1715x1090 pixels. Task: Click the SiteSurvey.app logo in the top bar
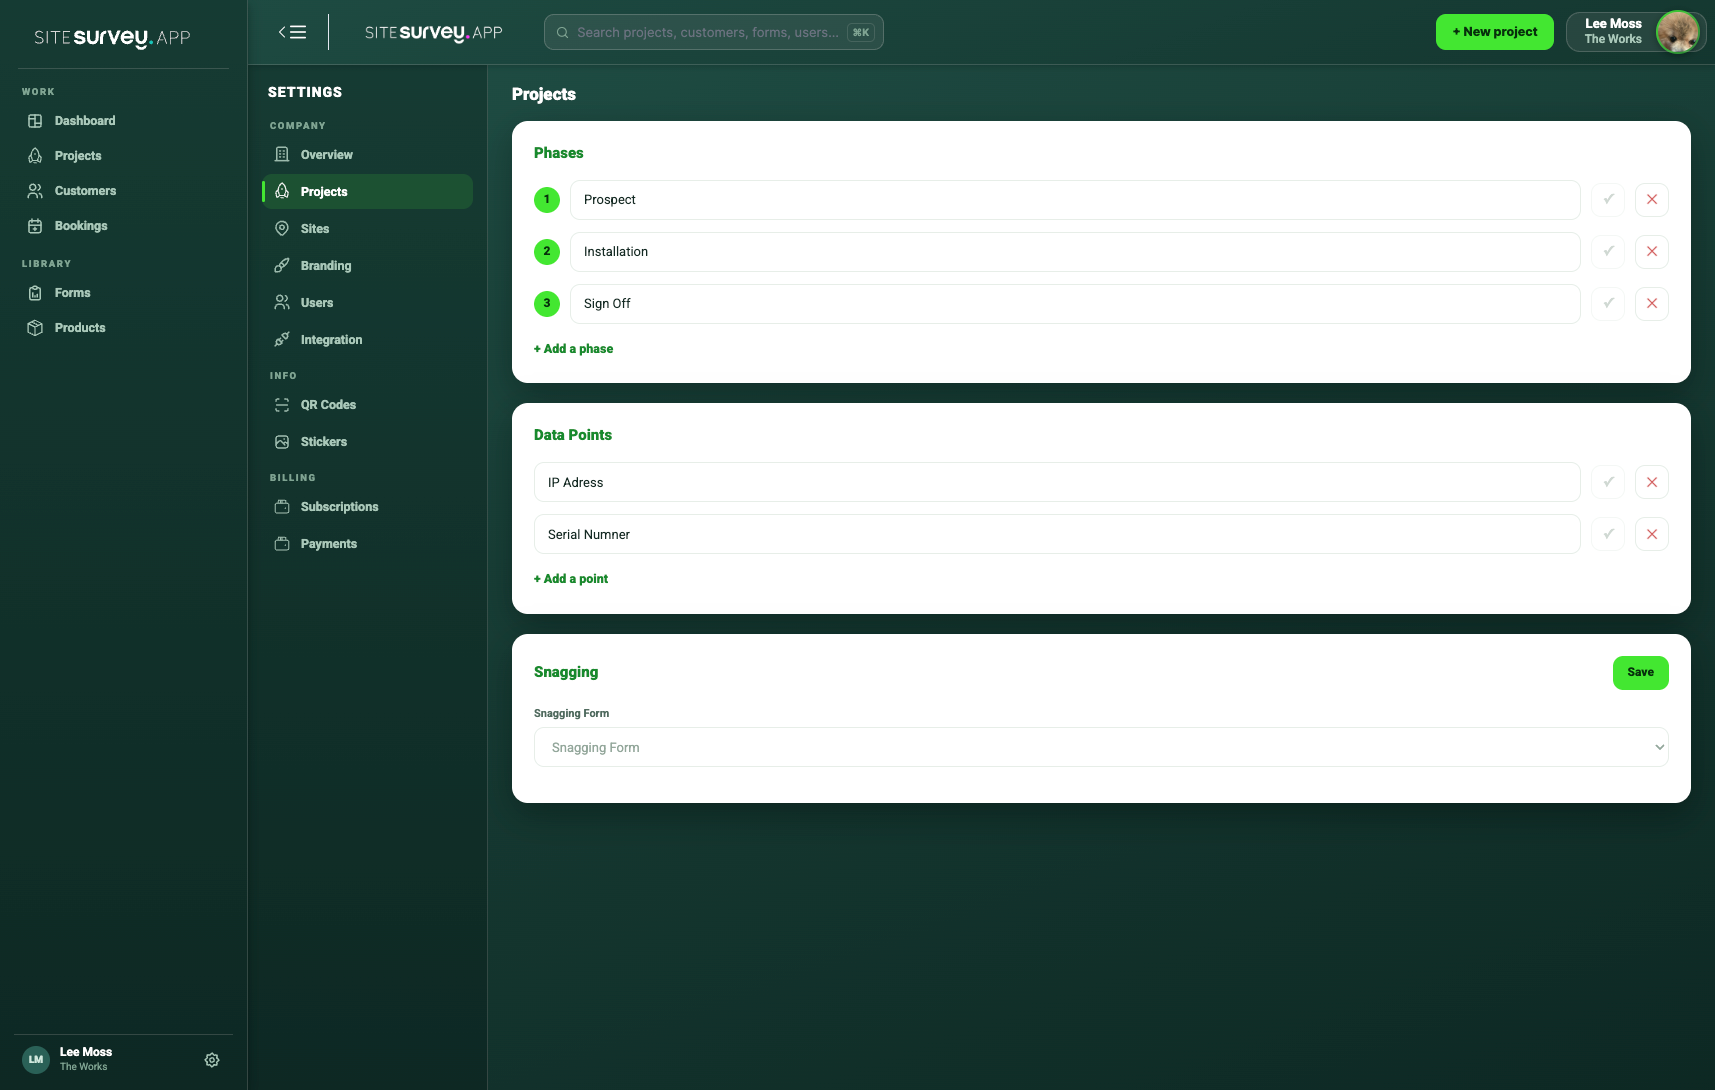[433, 33]
